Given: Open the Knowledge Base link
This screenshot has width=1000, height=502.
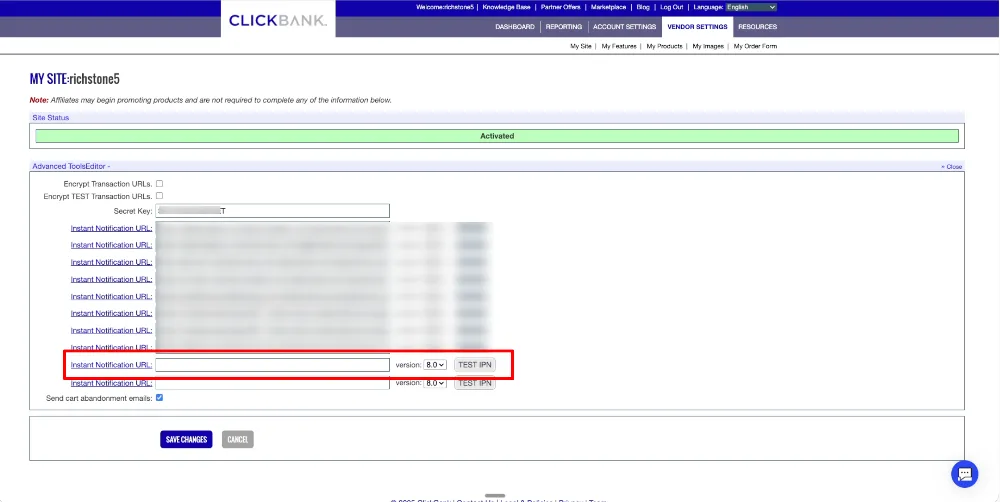Looking at the screenshot, I should (x=506, y=7).
